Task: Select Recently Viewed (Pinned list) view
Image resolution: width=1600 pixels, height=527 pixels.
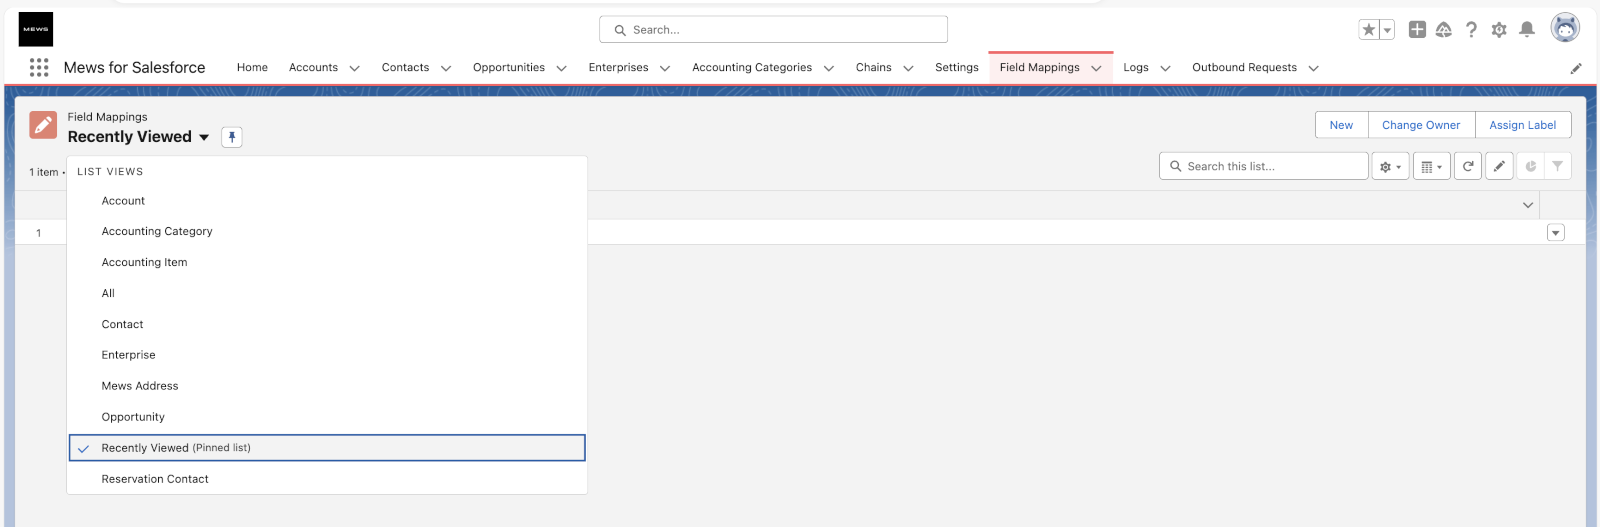Action: point(327,448)
